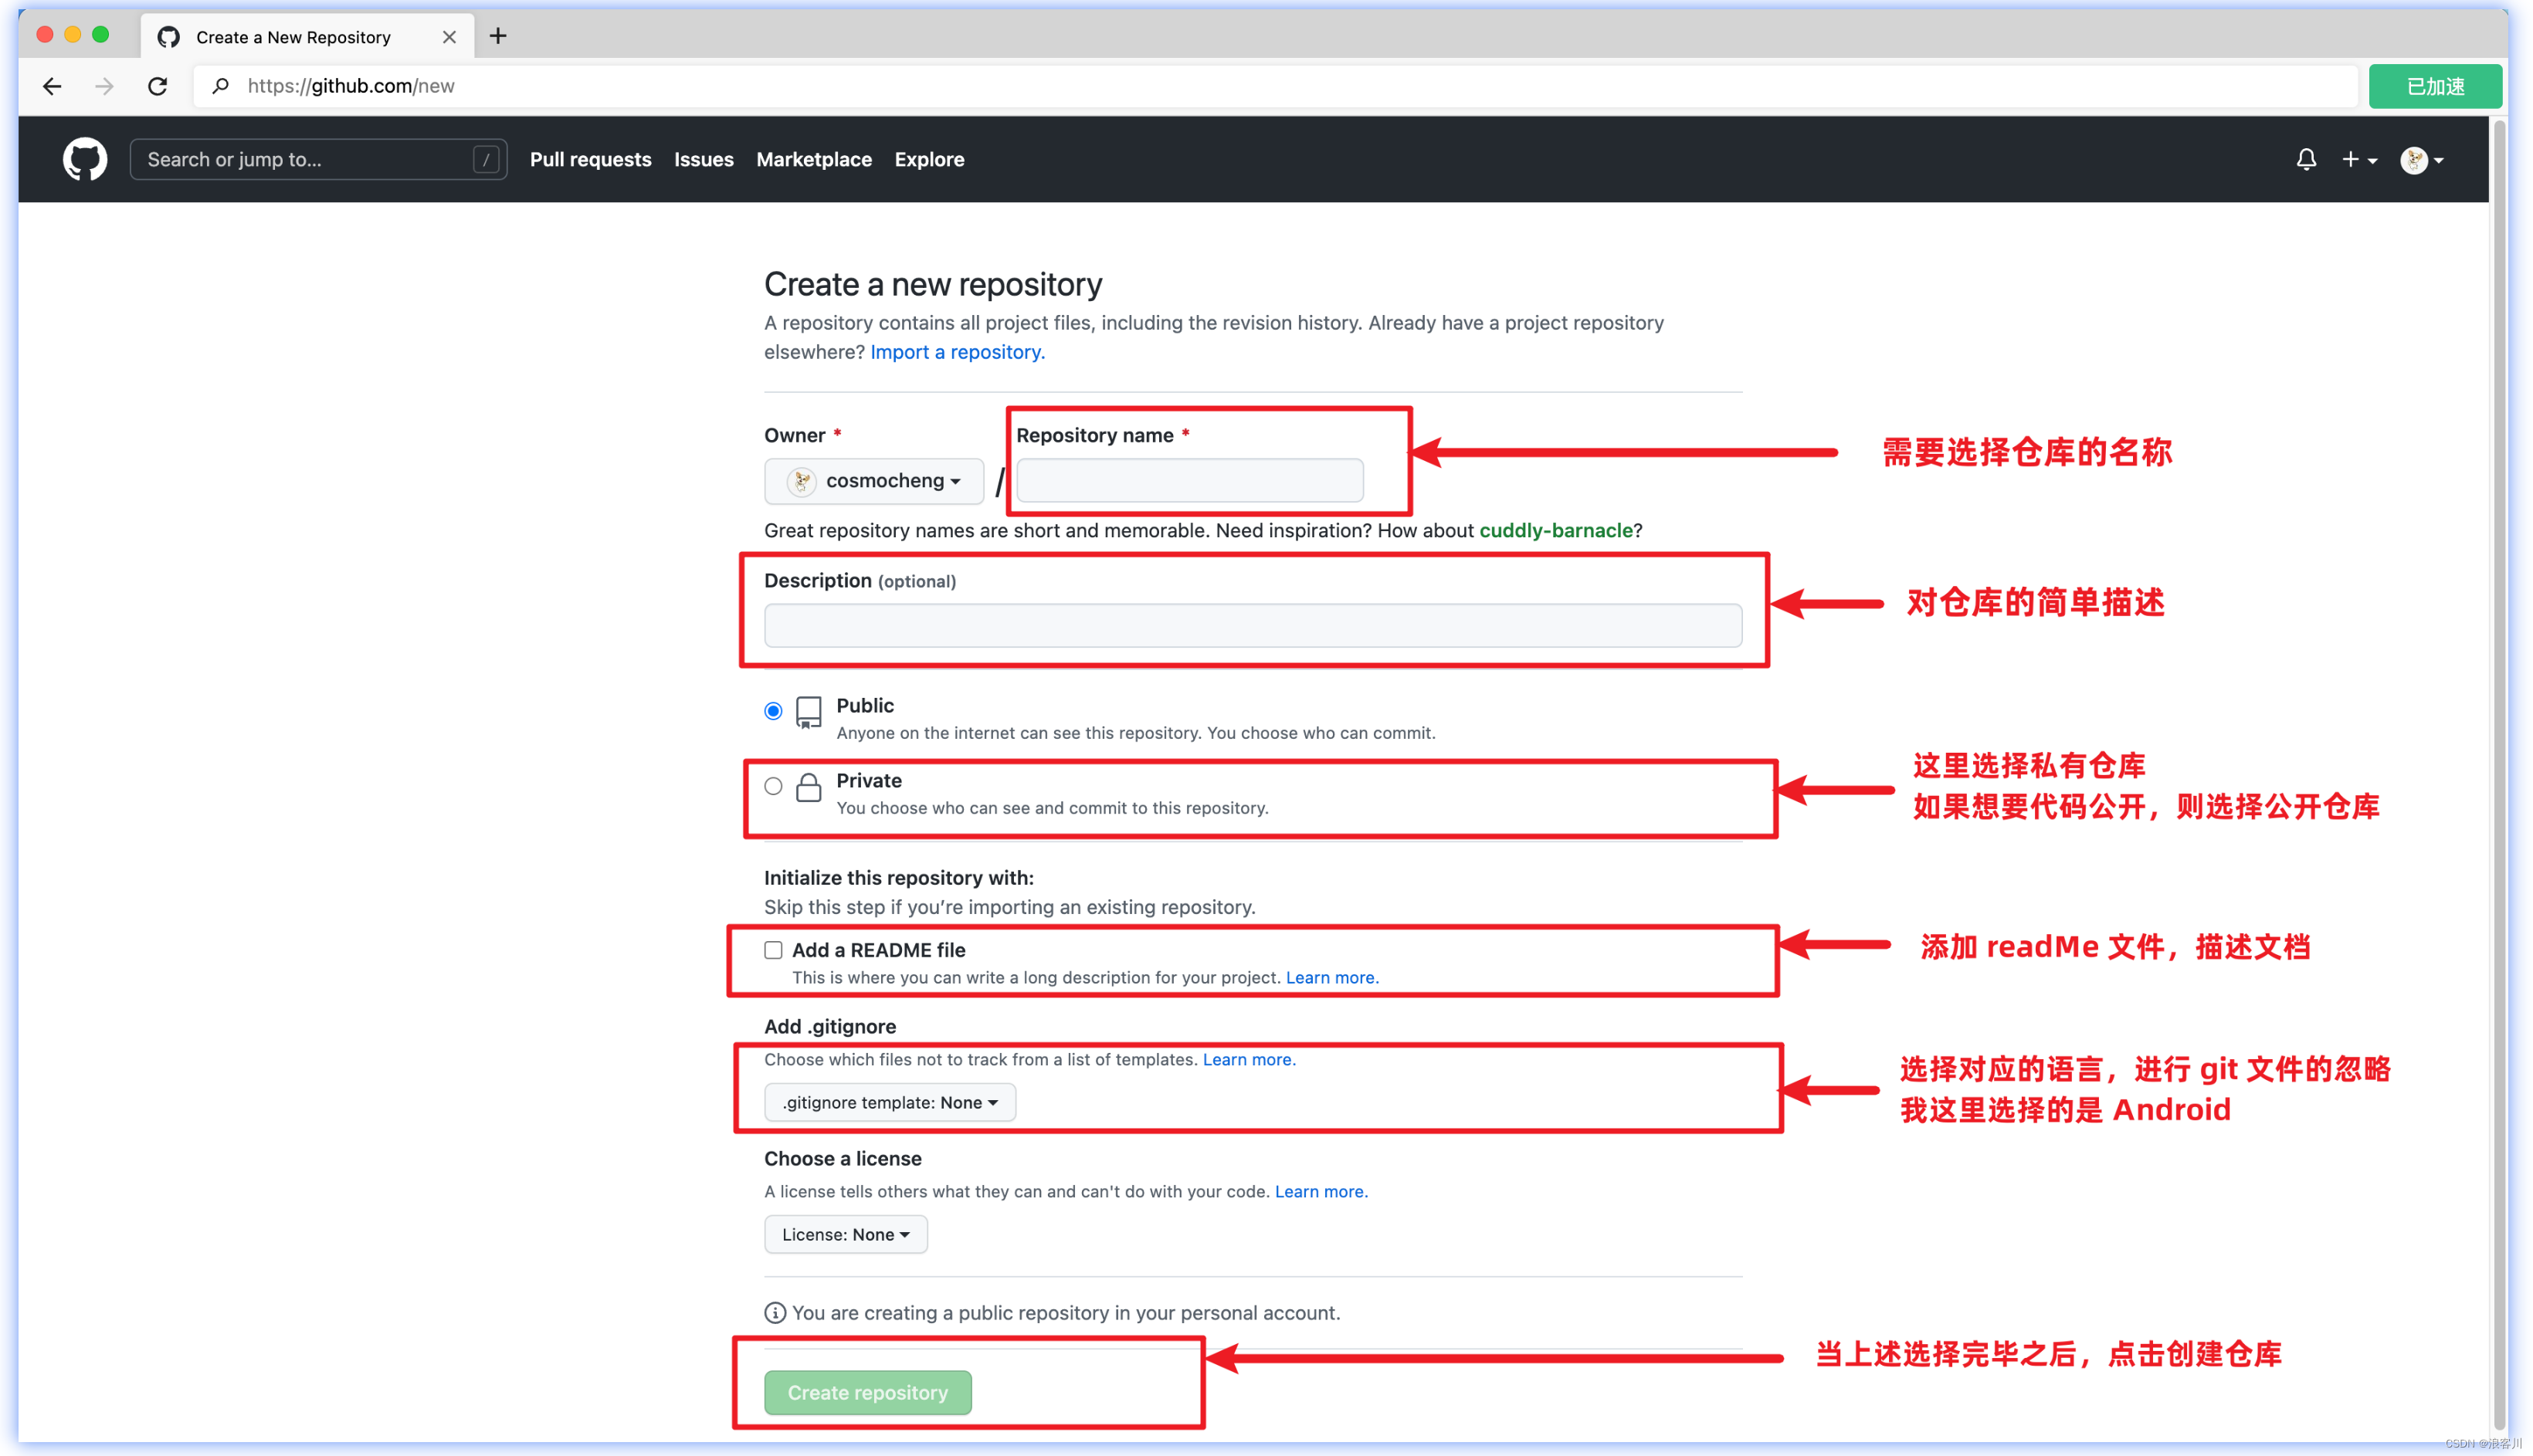Click Learn more about gitignore
The image size is (2533, 1456).
coord(1248,1060)
